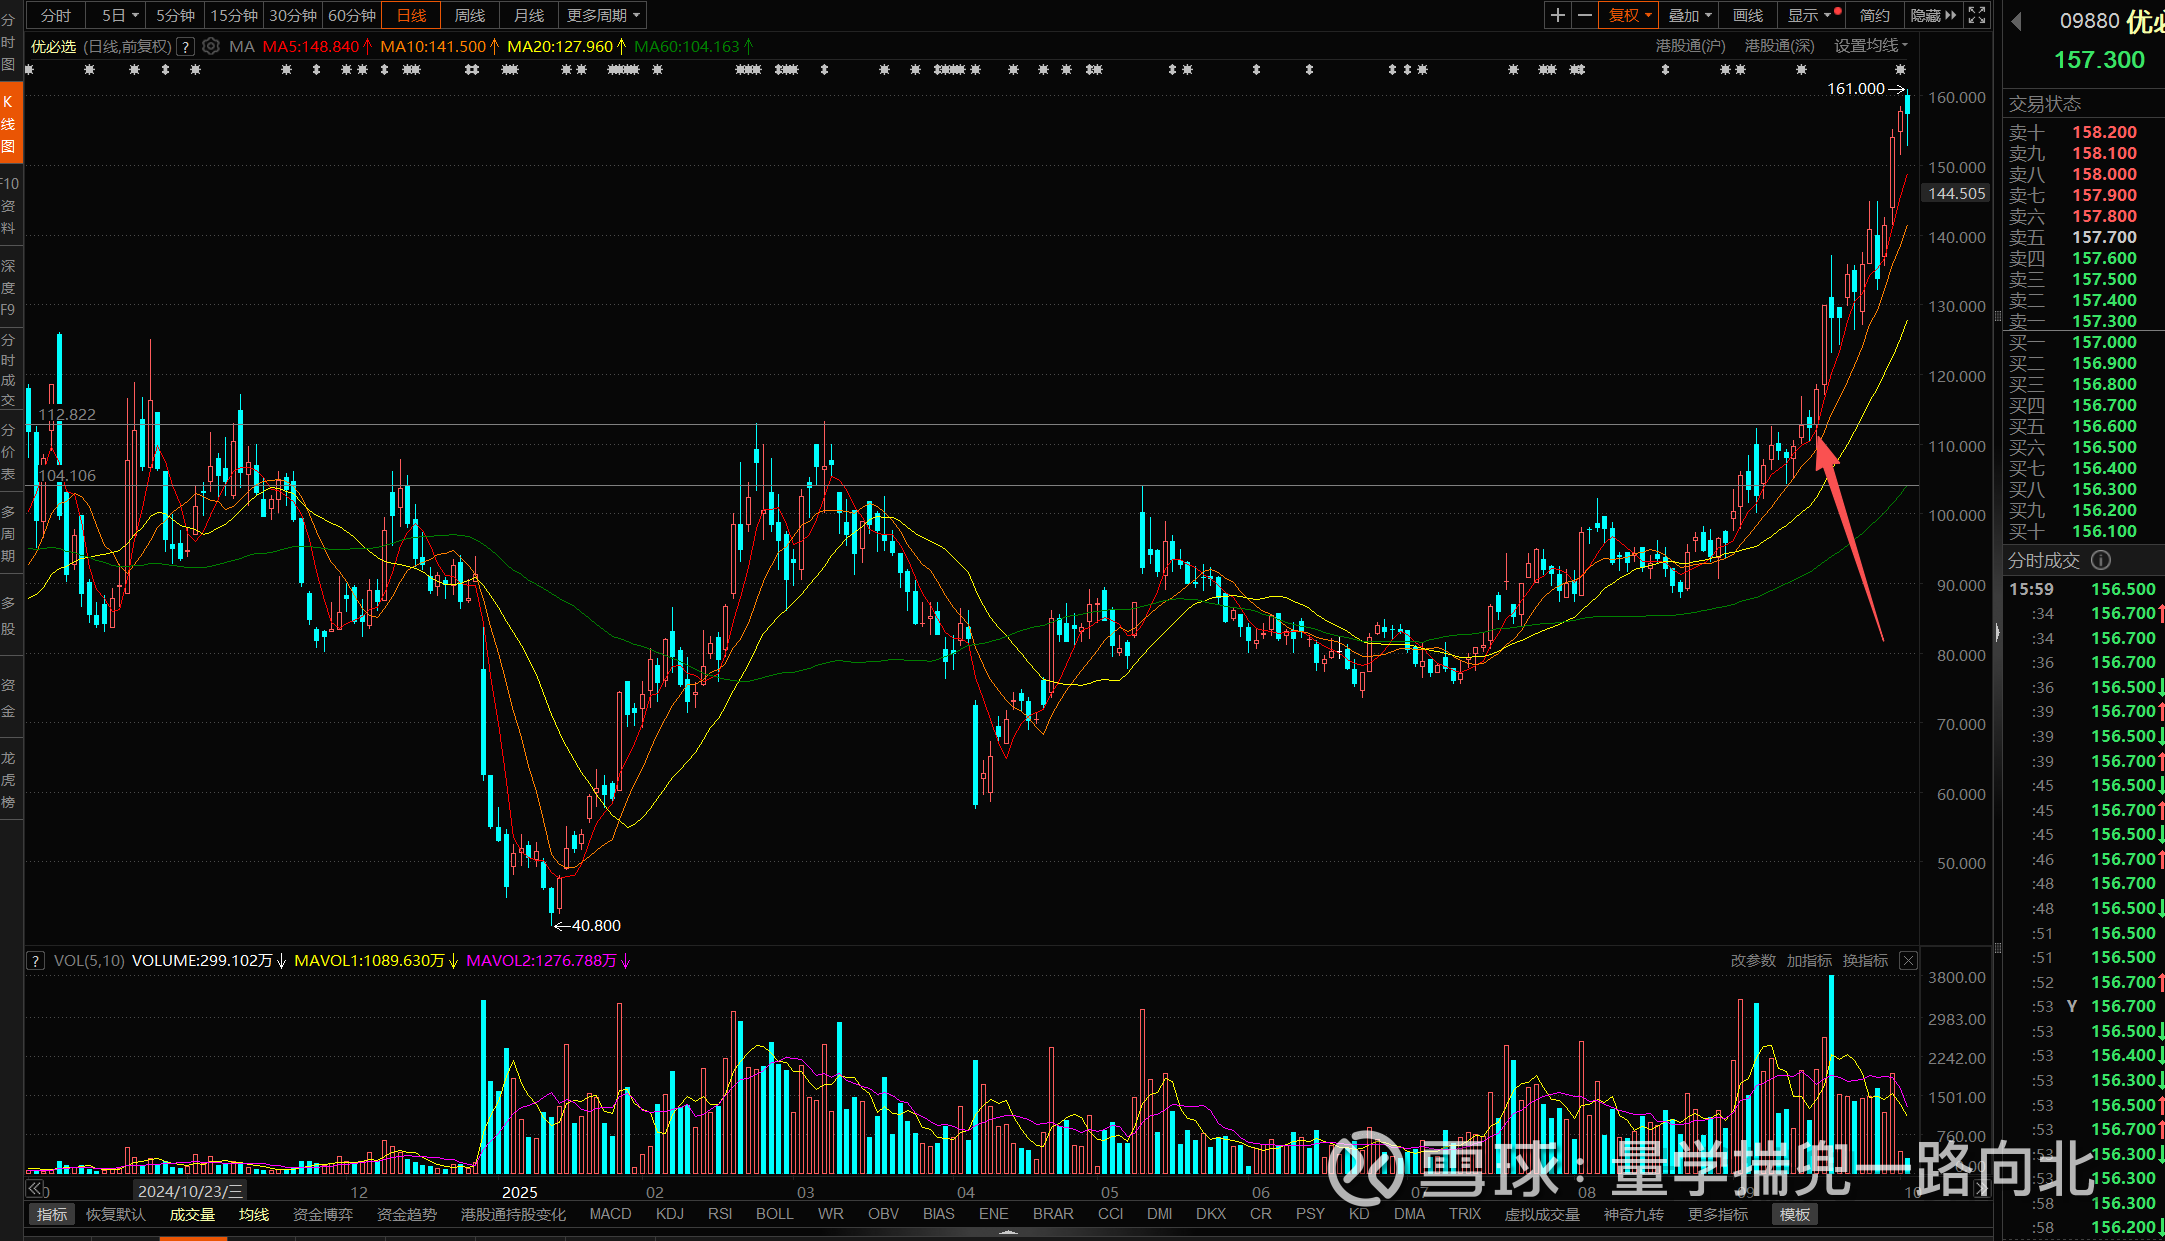Screen dimensions: 2165x1241
Task: Click 换指标 to change indicator
Action: [1865, 960]
